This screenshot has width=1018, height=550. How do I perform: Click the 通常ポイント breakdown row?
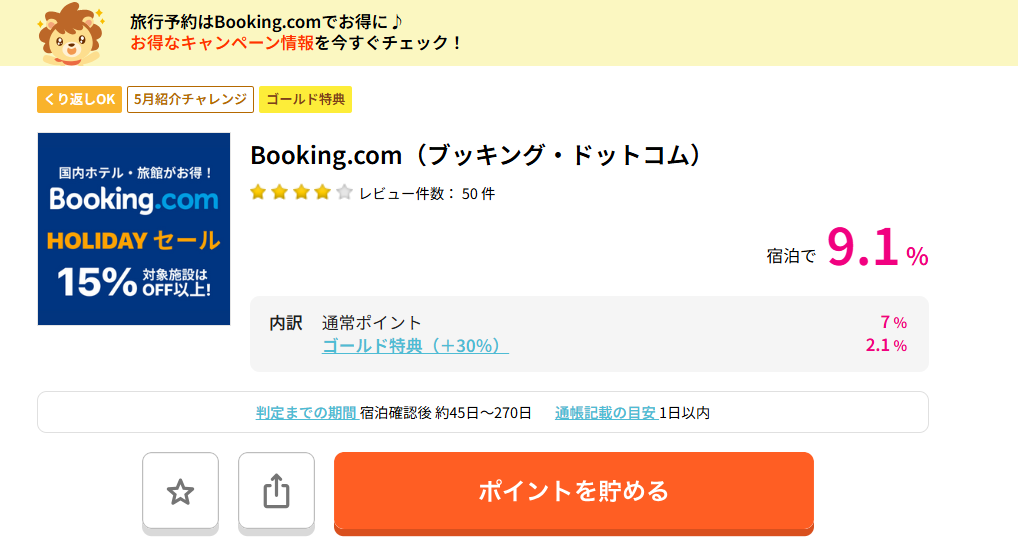614,322
